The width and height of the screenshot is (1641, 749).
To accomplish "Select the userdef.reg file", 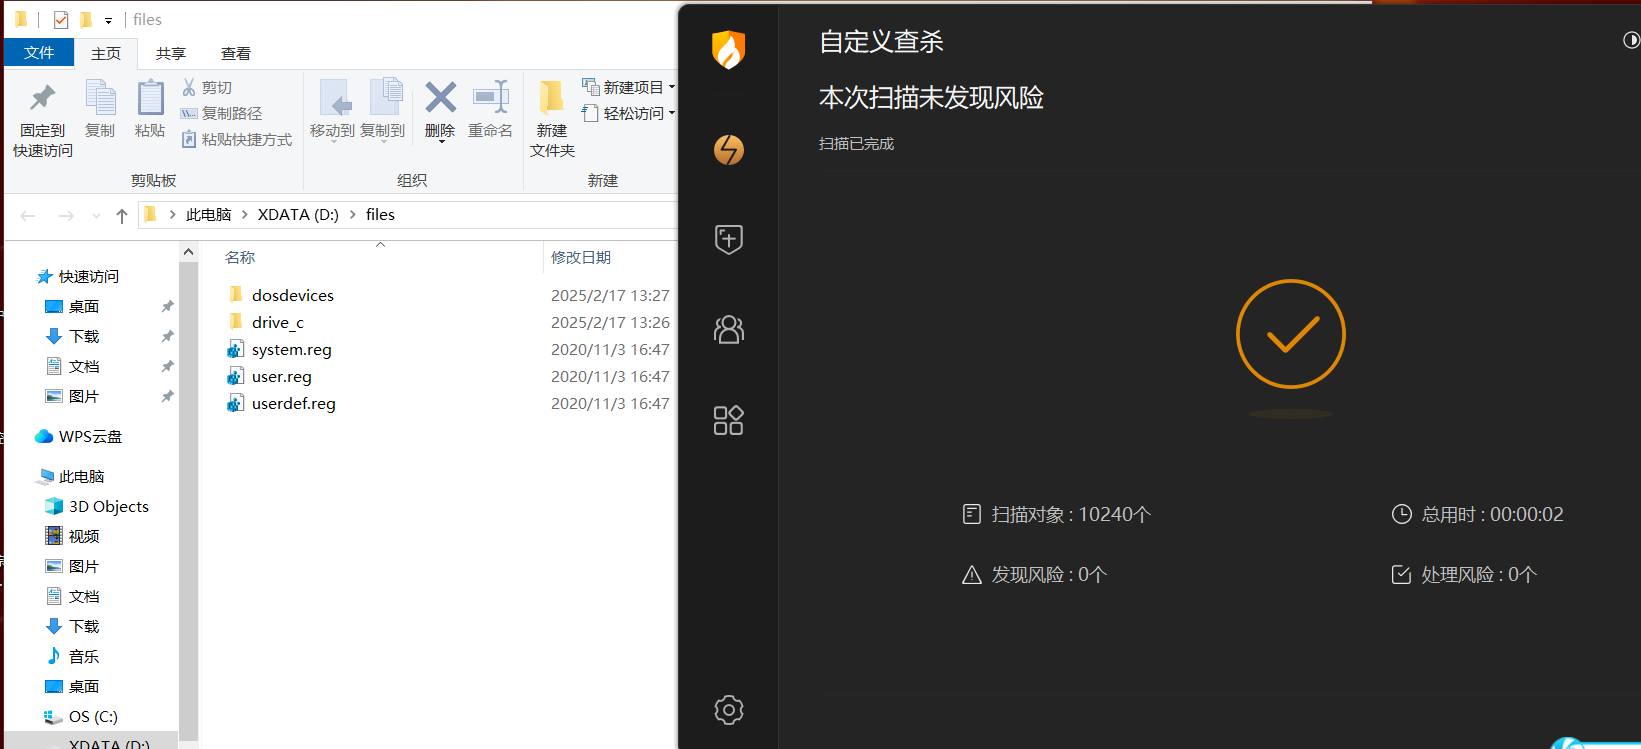I will click(x=294, y=403).
